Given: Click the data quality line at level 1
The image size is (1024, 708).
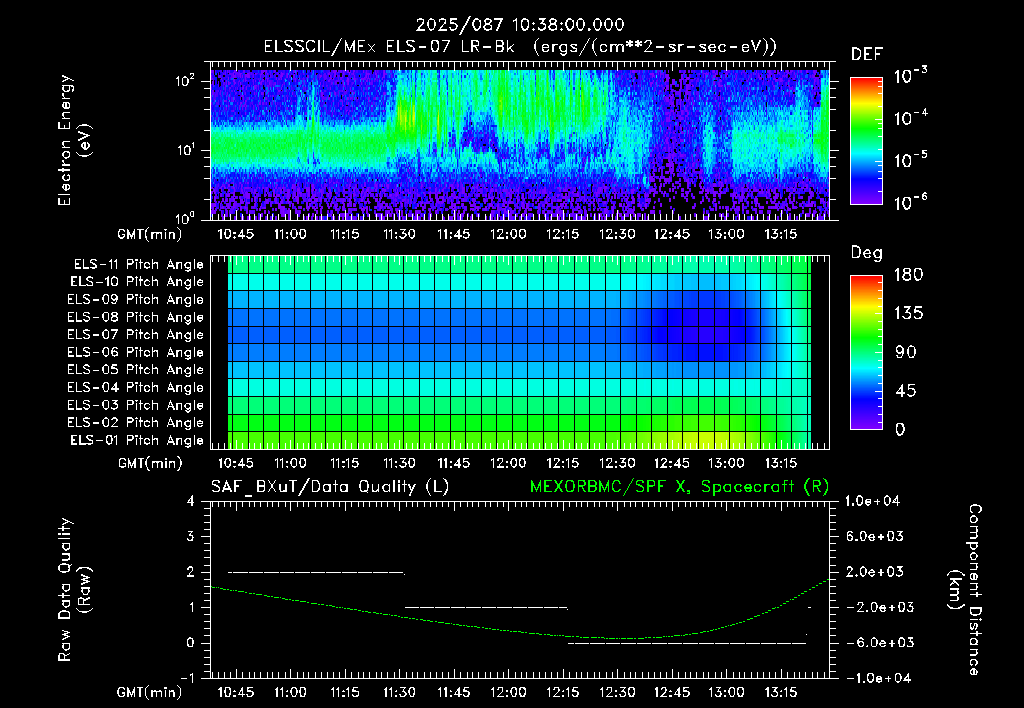Looking at the screenshot, I should click(486, 607).
